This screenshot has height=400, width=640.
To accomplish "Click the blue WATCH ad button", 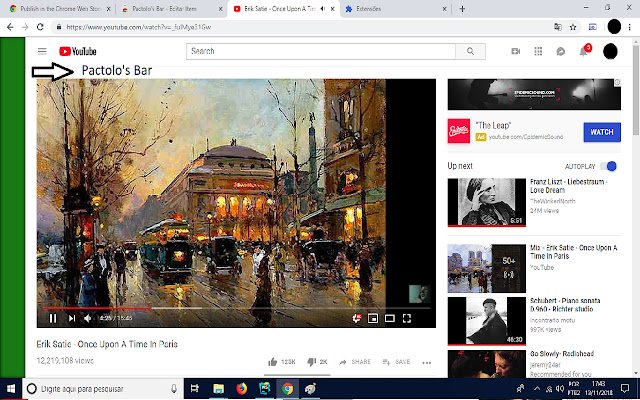I will (x=602, y=132).
